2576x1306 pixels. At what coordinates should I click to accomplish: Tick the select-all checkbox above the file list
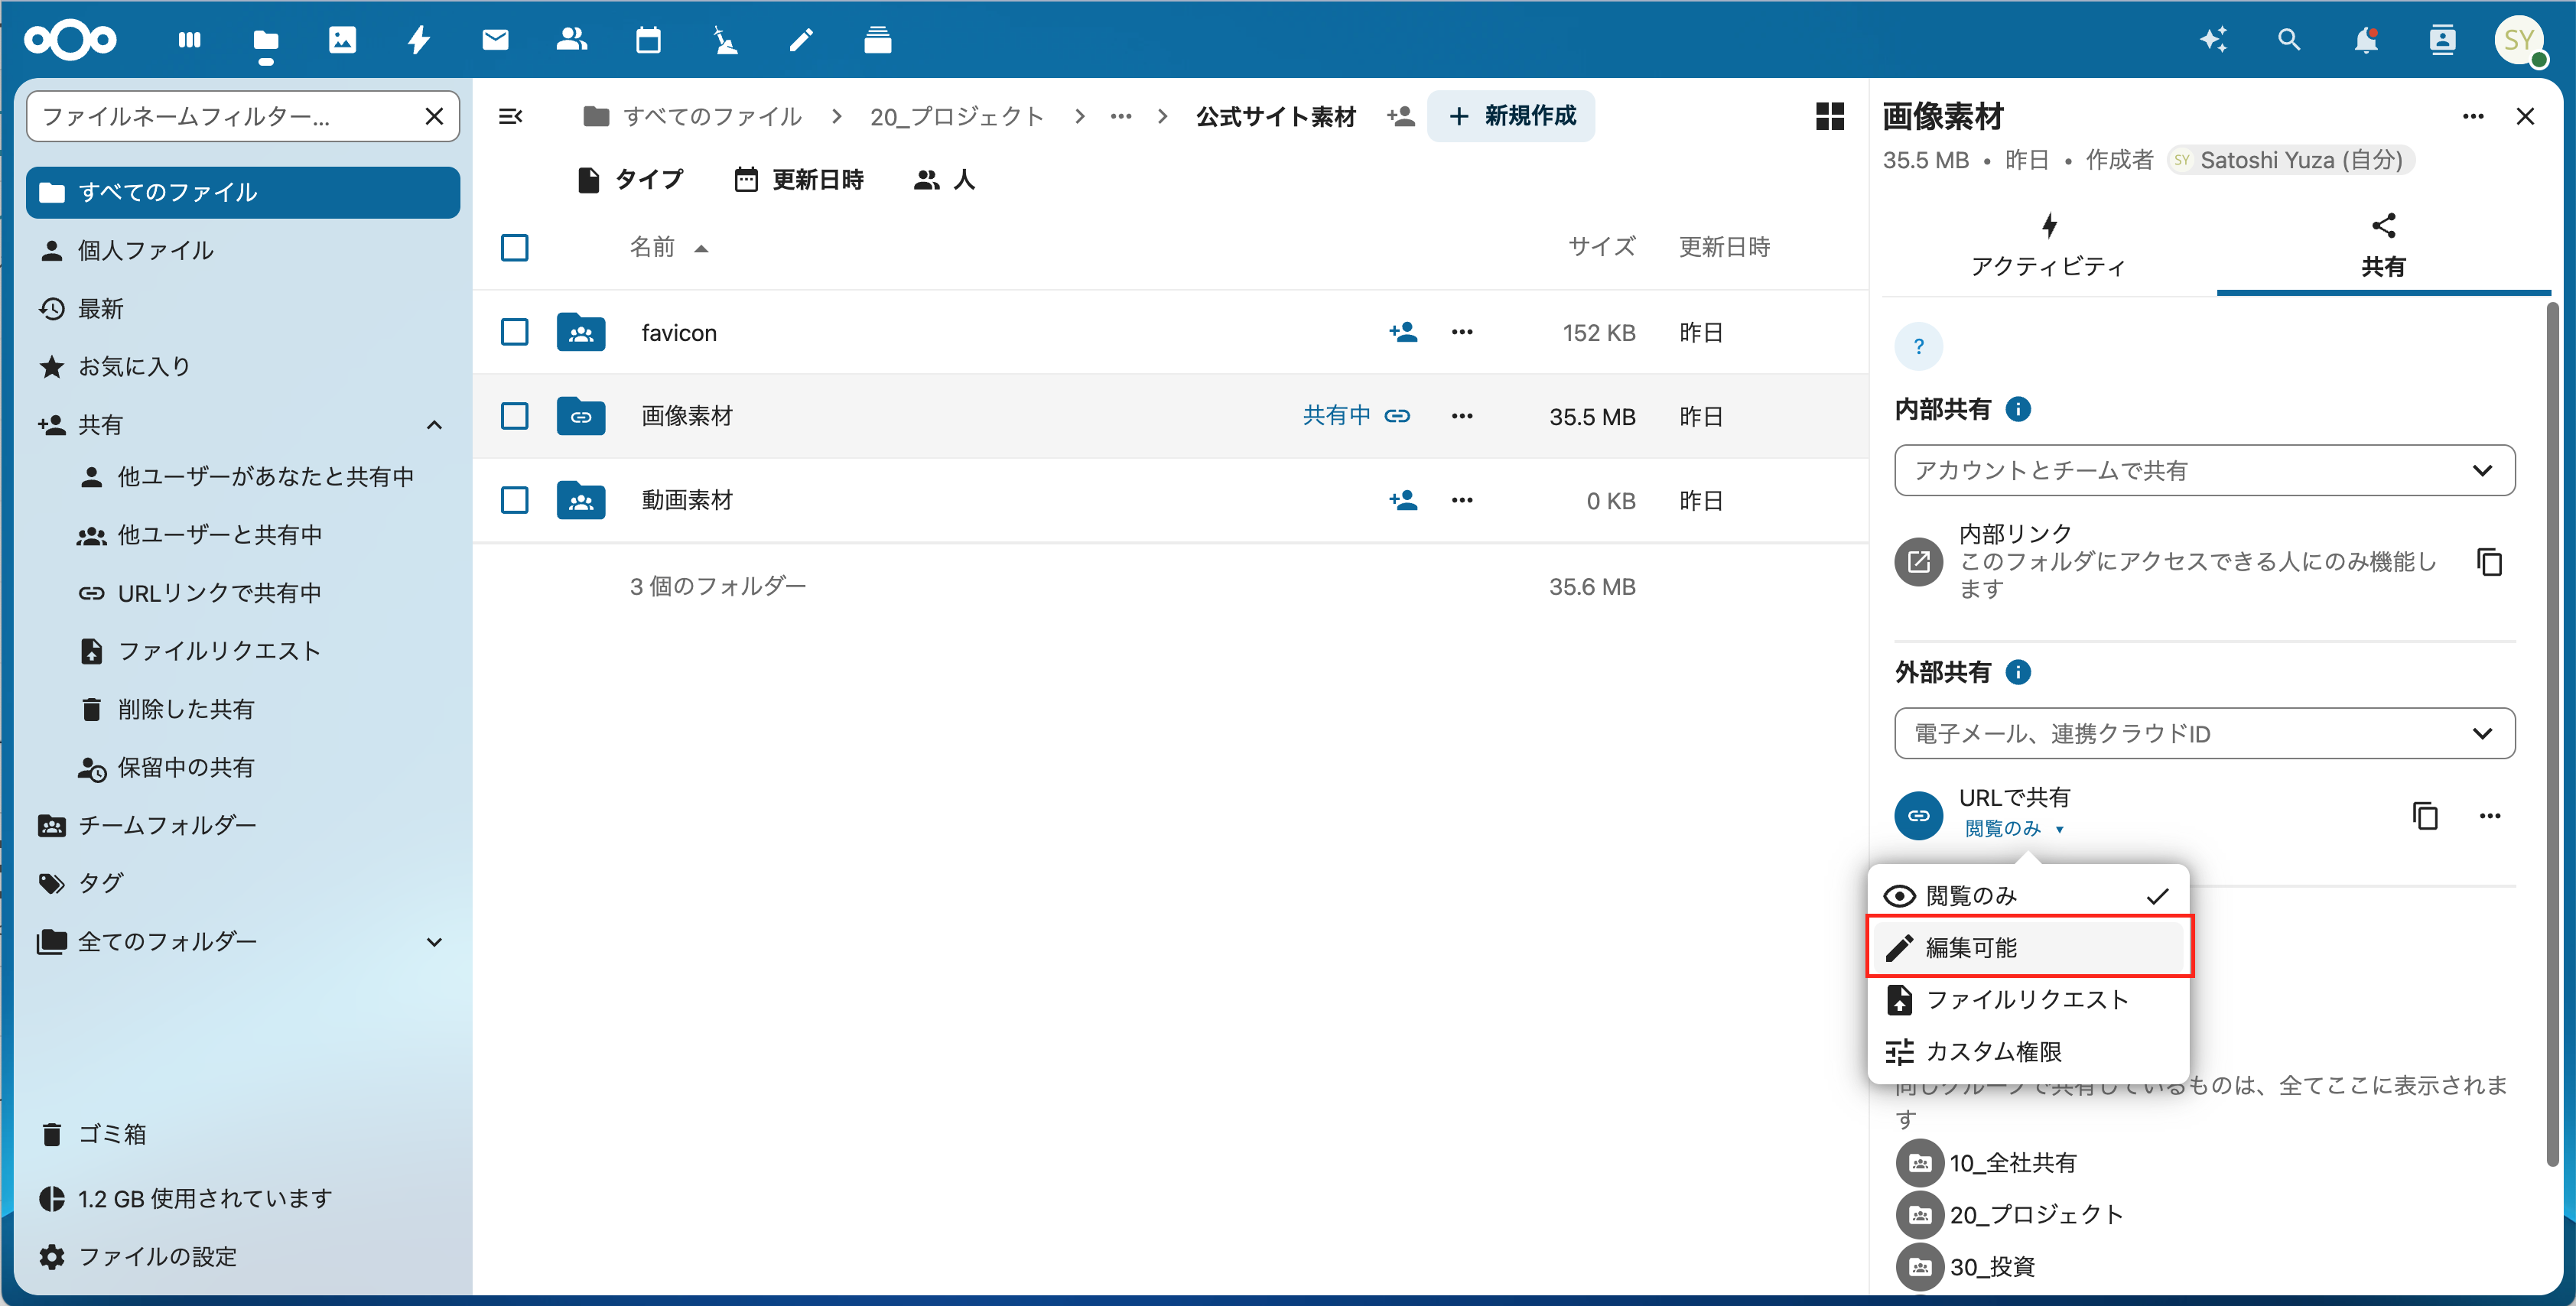click(x=514, y=247)
